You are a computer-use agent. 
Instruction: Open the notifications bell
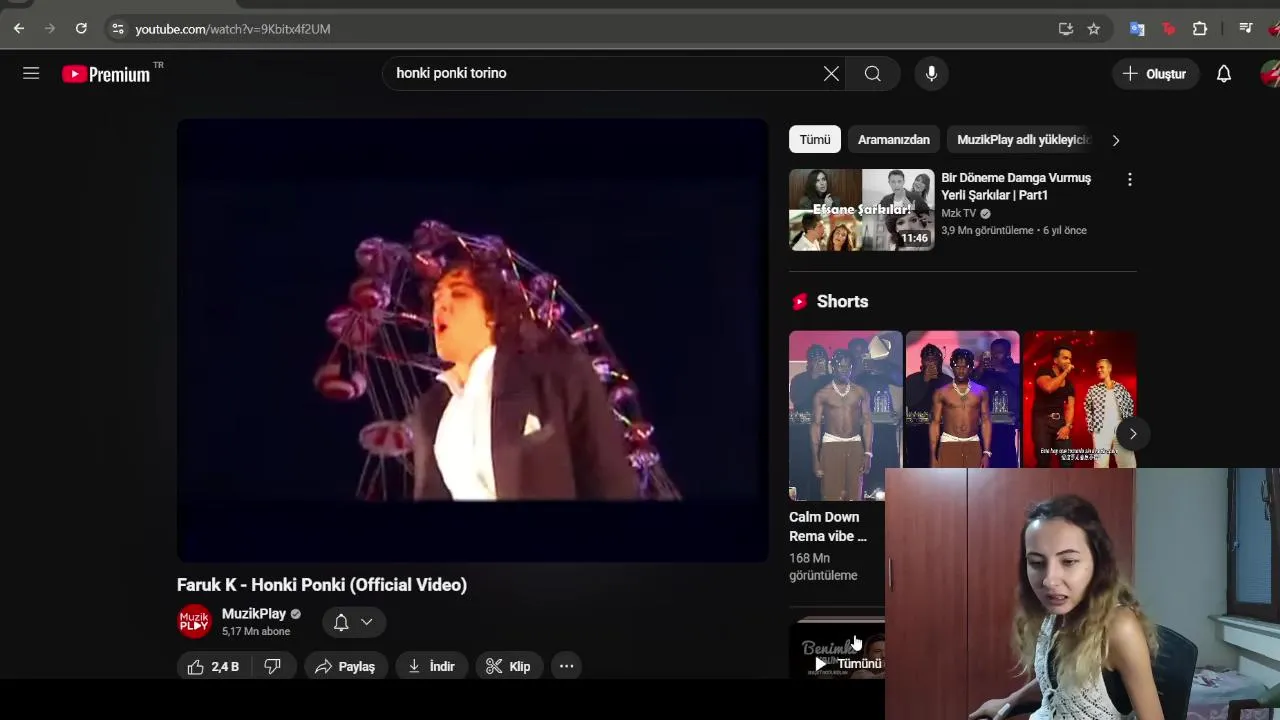point(1224,74)
